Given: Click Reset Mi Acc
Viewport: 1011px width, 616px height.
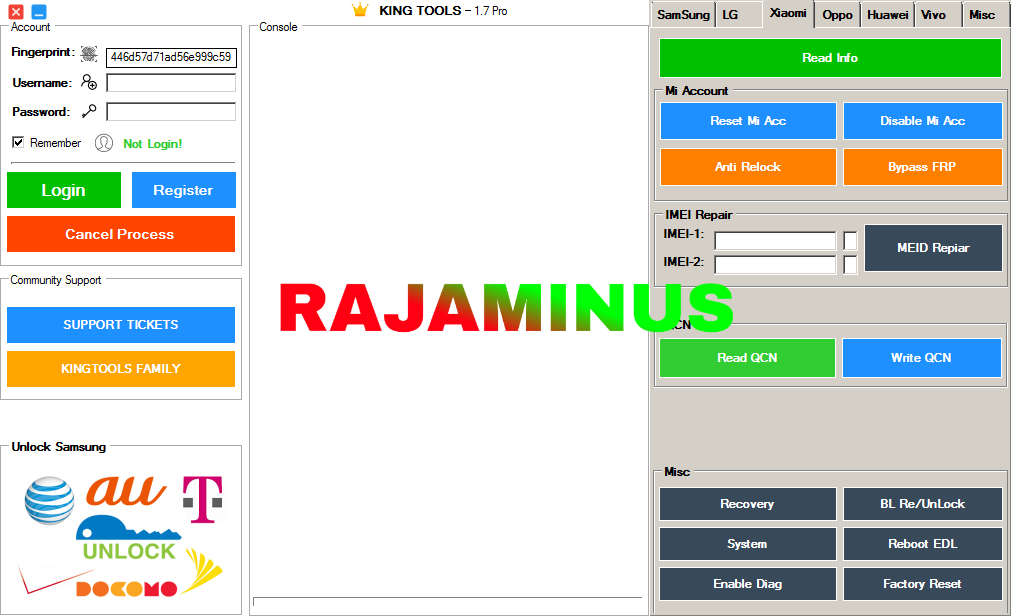Looking at the screenshot, I should click(748, 121).
